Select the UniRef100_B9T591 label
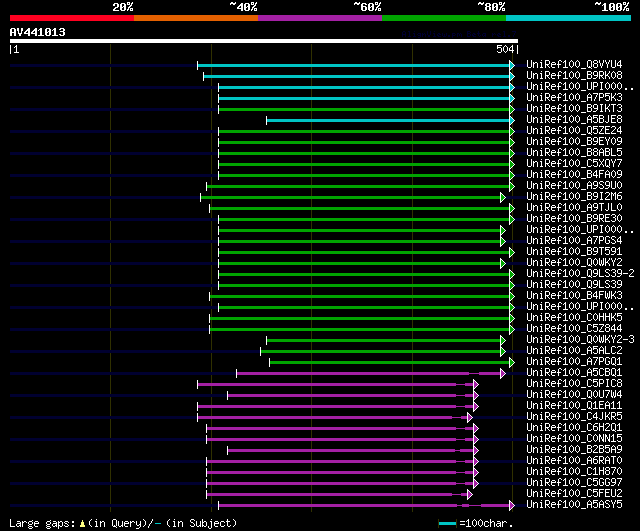This screenshot has width=640, height=531. [574, 252]
